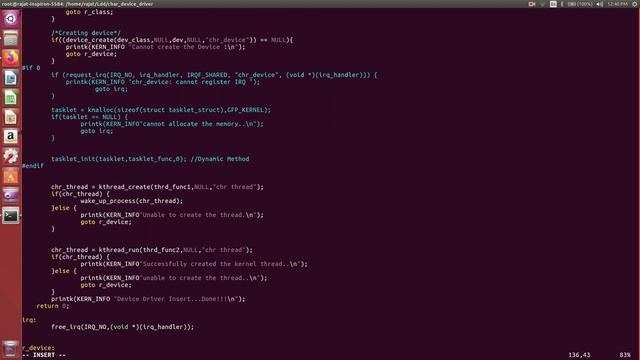Screen dimensions: 640x360
Task: Click 'goto r_class;' statement
Action: (89, 12)
